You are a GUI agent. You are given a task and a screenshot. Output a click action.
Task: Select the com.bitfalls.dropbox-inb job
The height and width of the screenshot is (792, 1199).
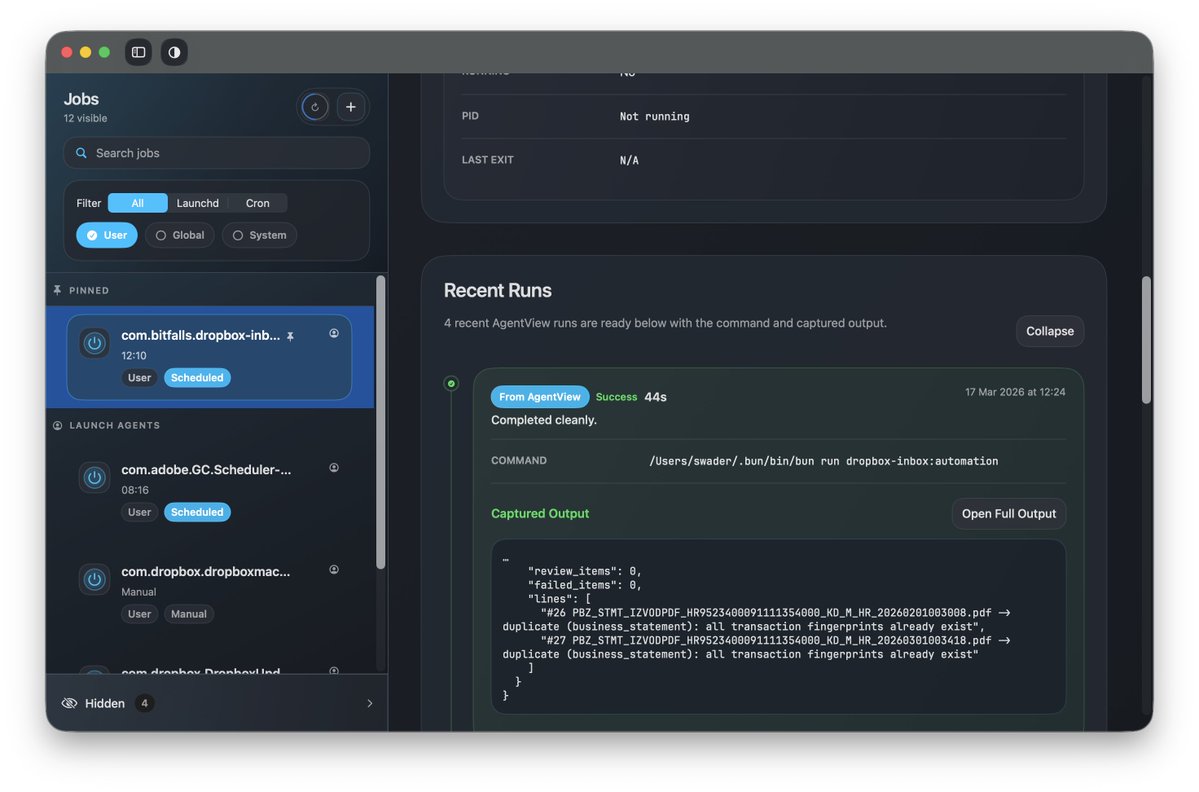[209, 357]
